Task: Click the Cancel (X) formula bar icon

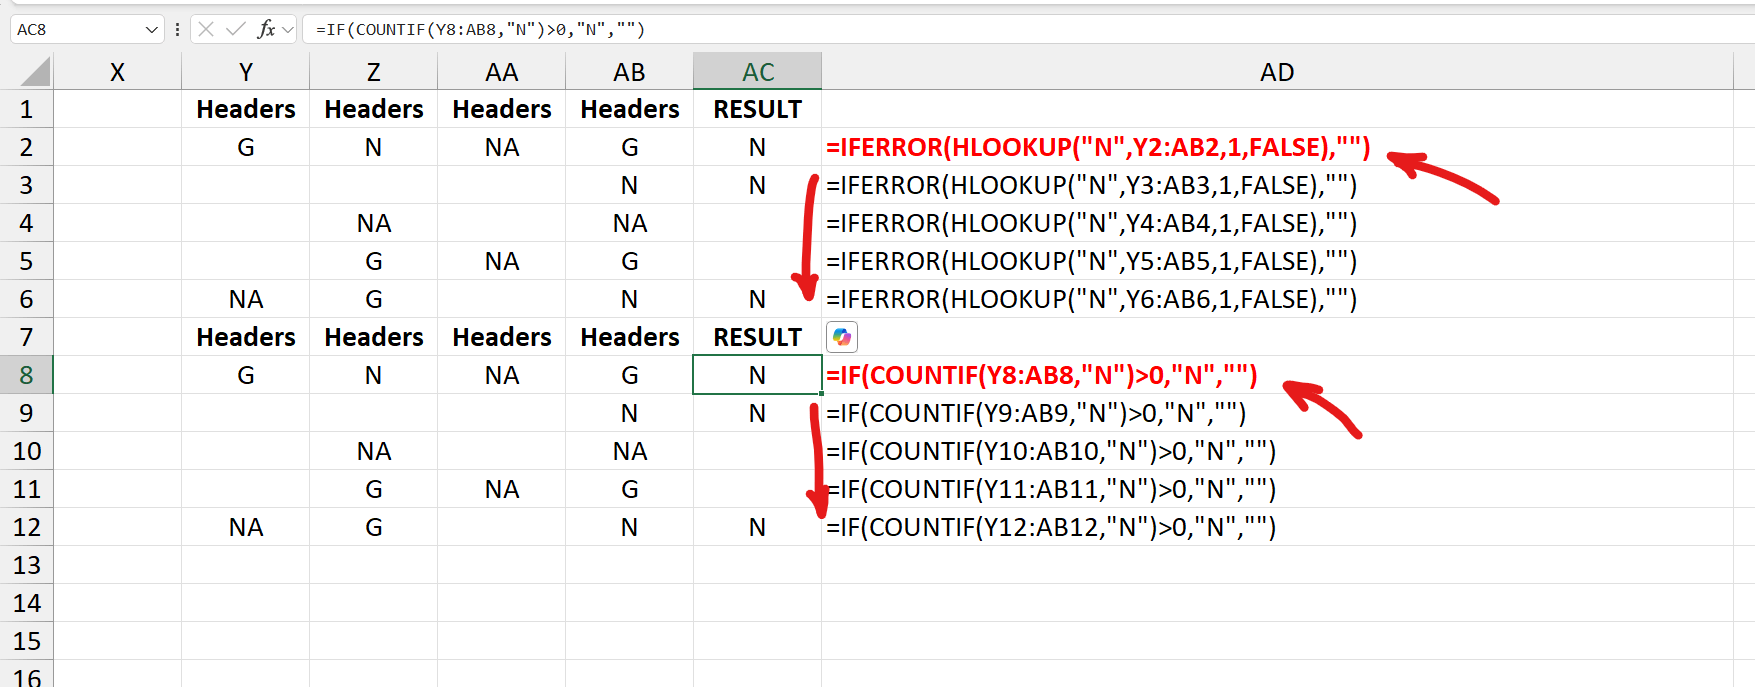Action: click(206, 29)
